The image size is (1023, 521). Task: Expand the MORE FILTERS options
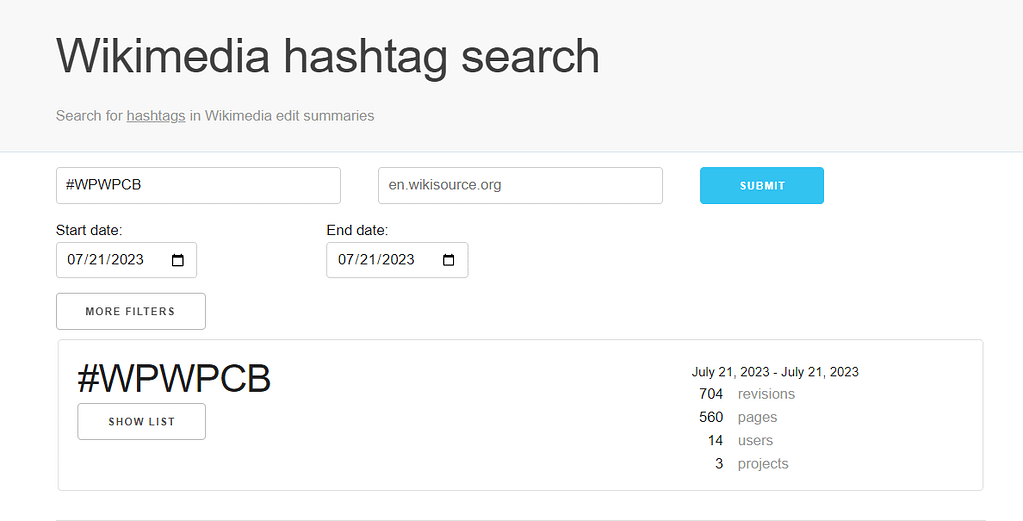click(131, 311)
